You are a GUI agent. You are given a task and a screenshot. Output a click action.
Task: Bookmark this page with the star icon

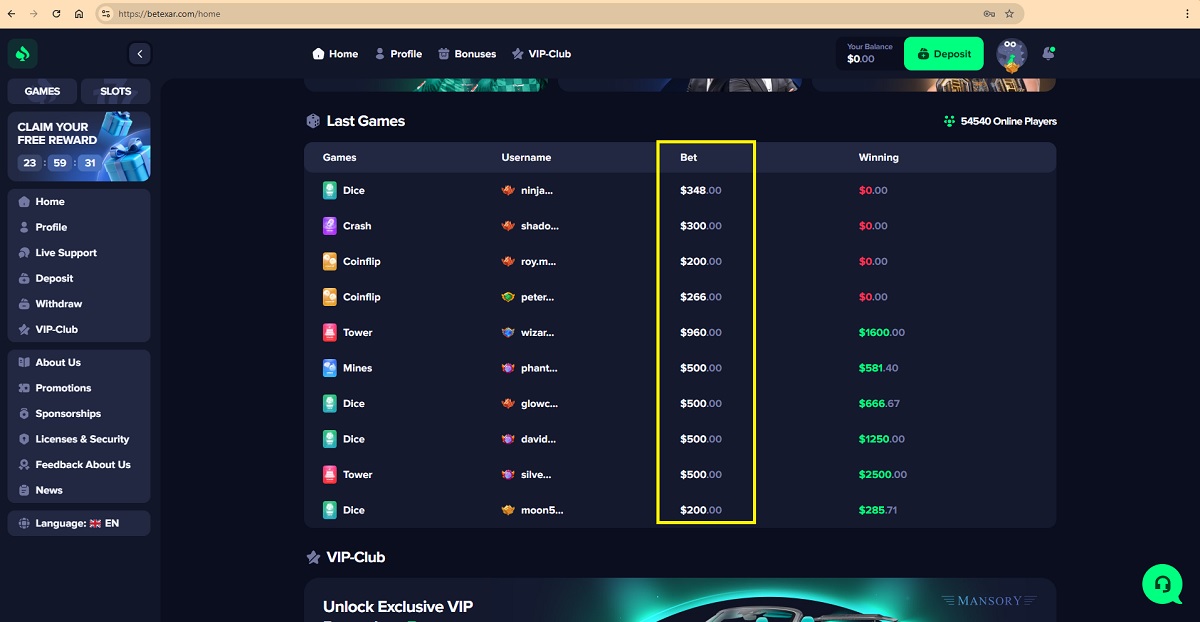point(1009,14)
